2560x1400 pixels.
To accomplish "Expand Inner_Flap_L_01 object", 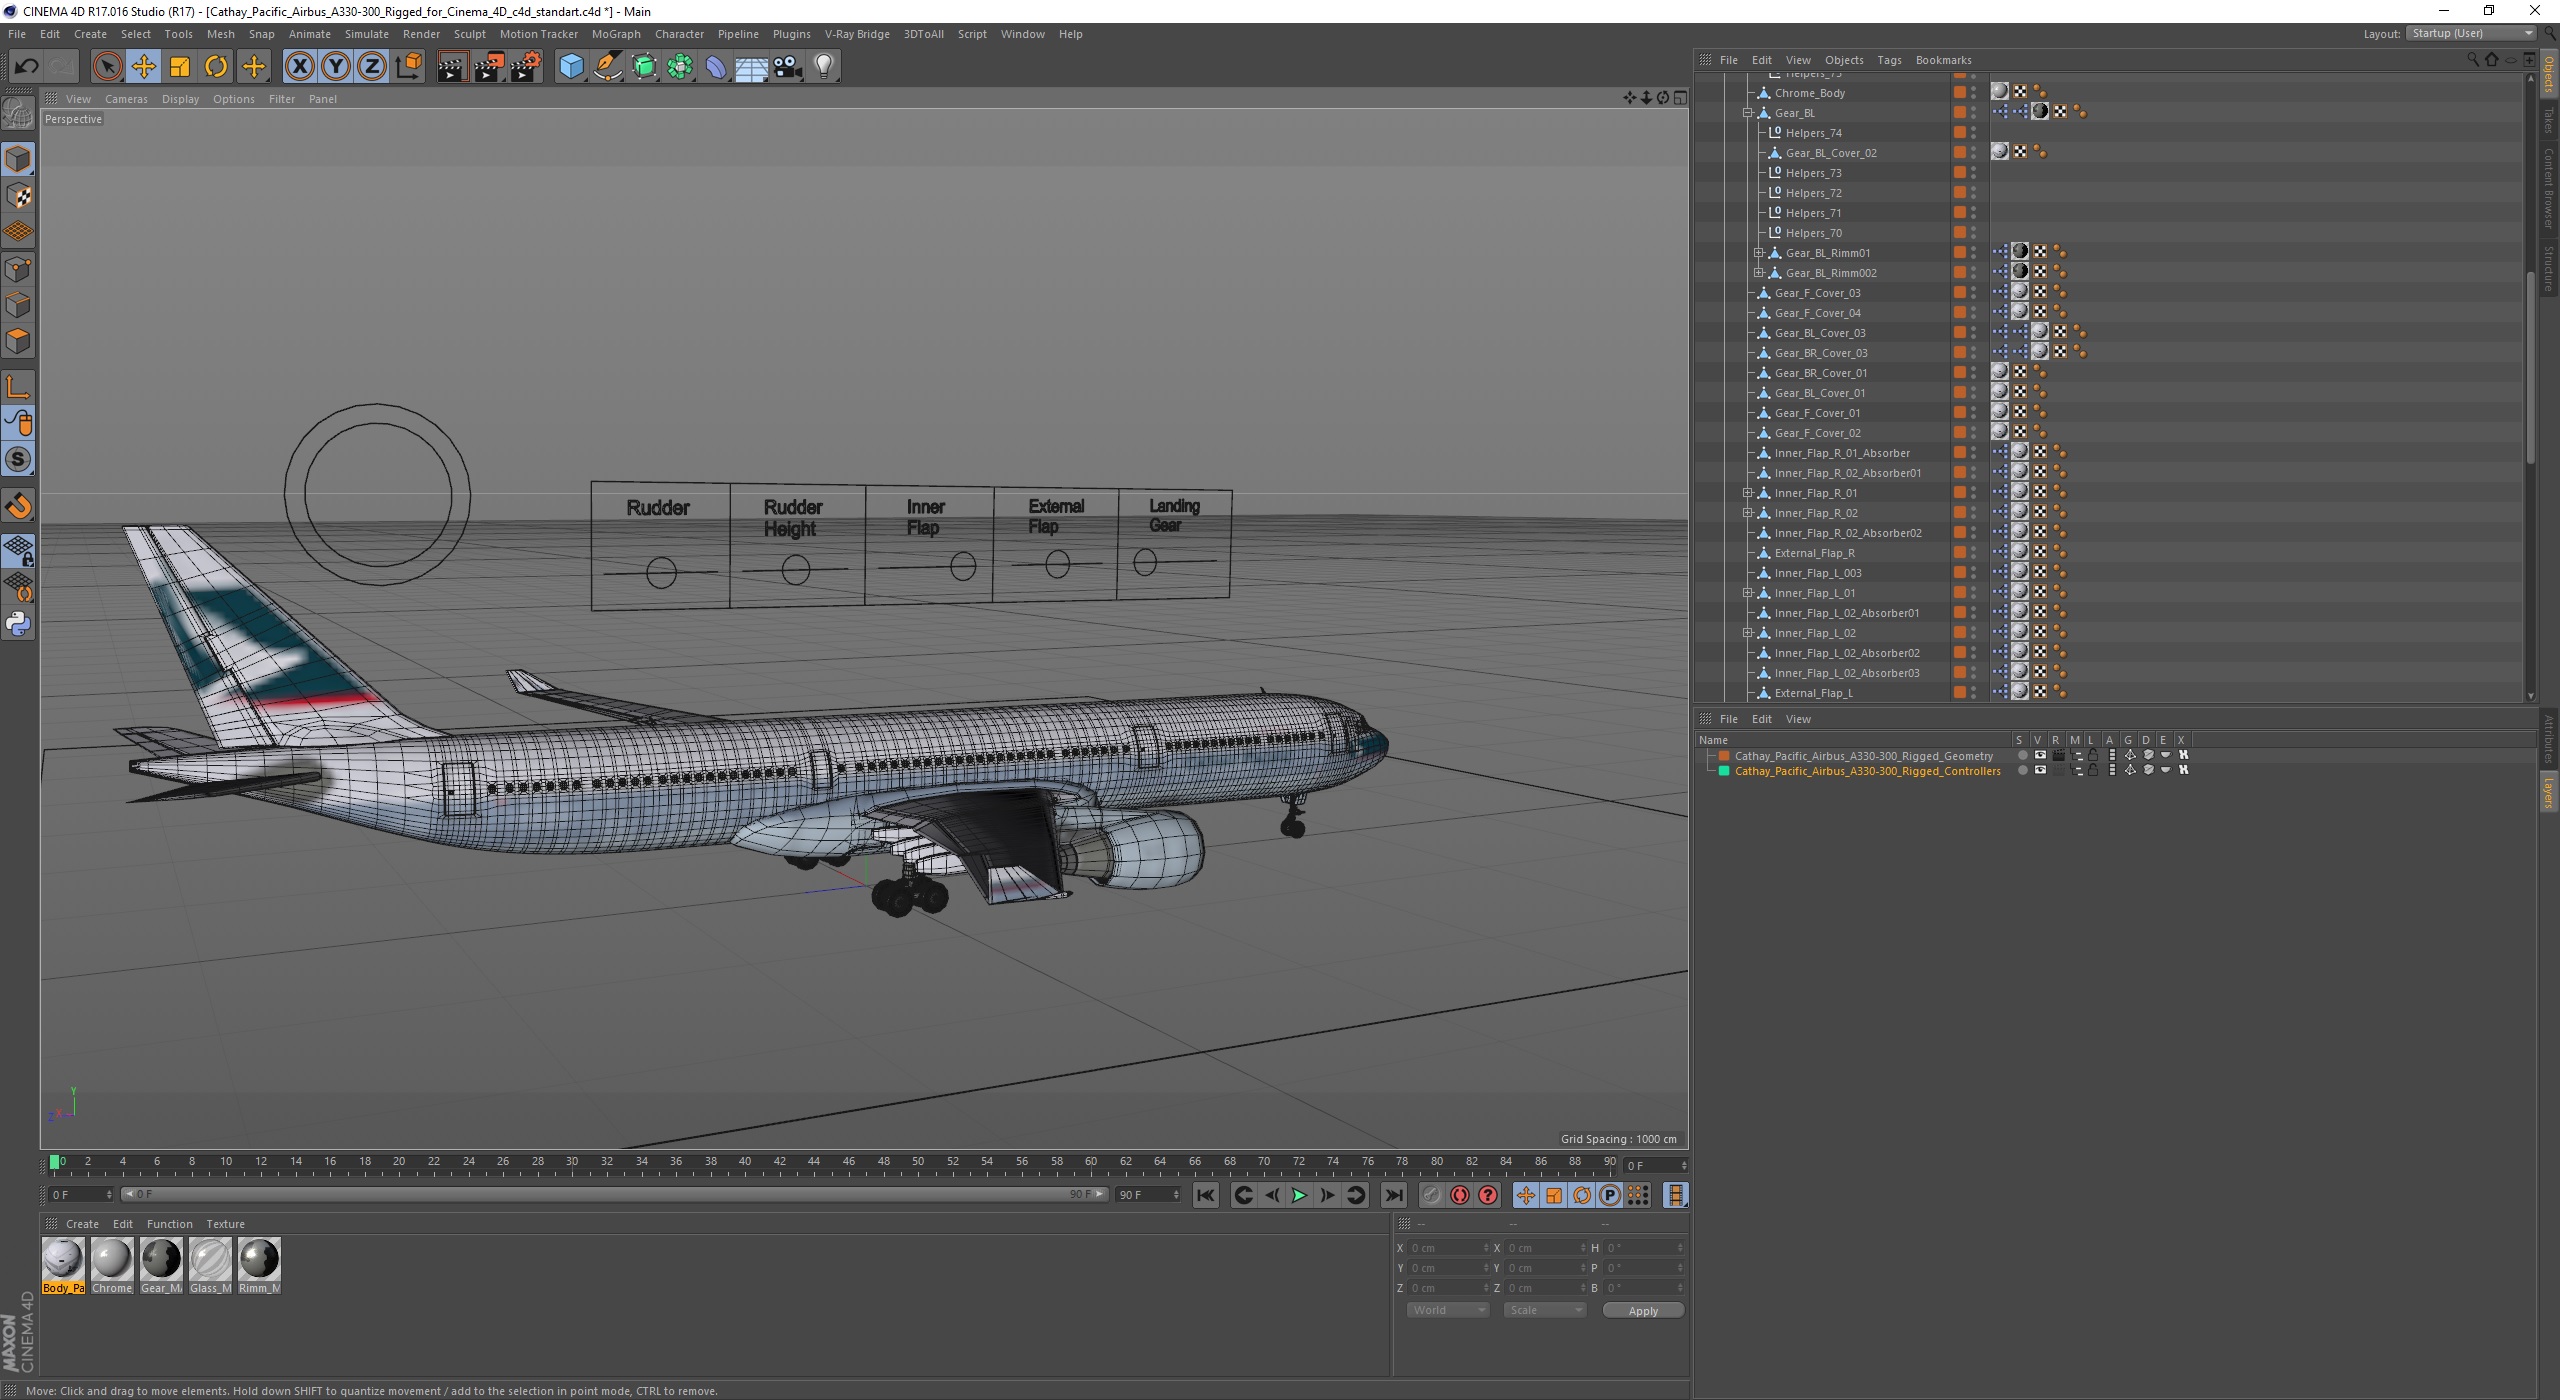I will click(x=1748, y=593).
